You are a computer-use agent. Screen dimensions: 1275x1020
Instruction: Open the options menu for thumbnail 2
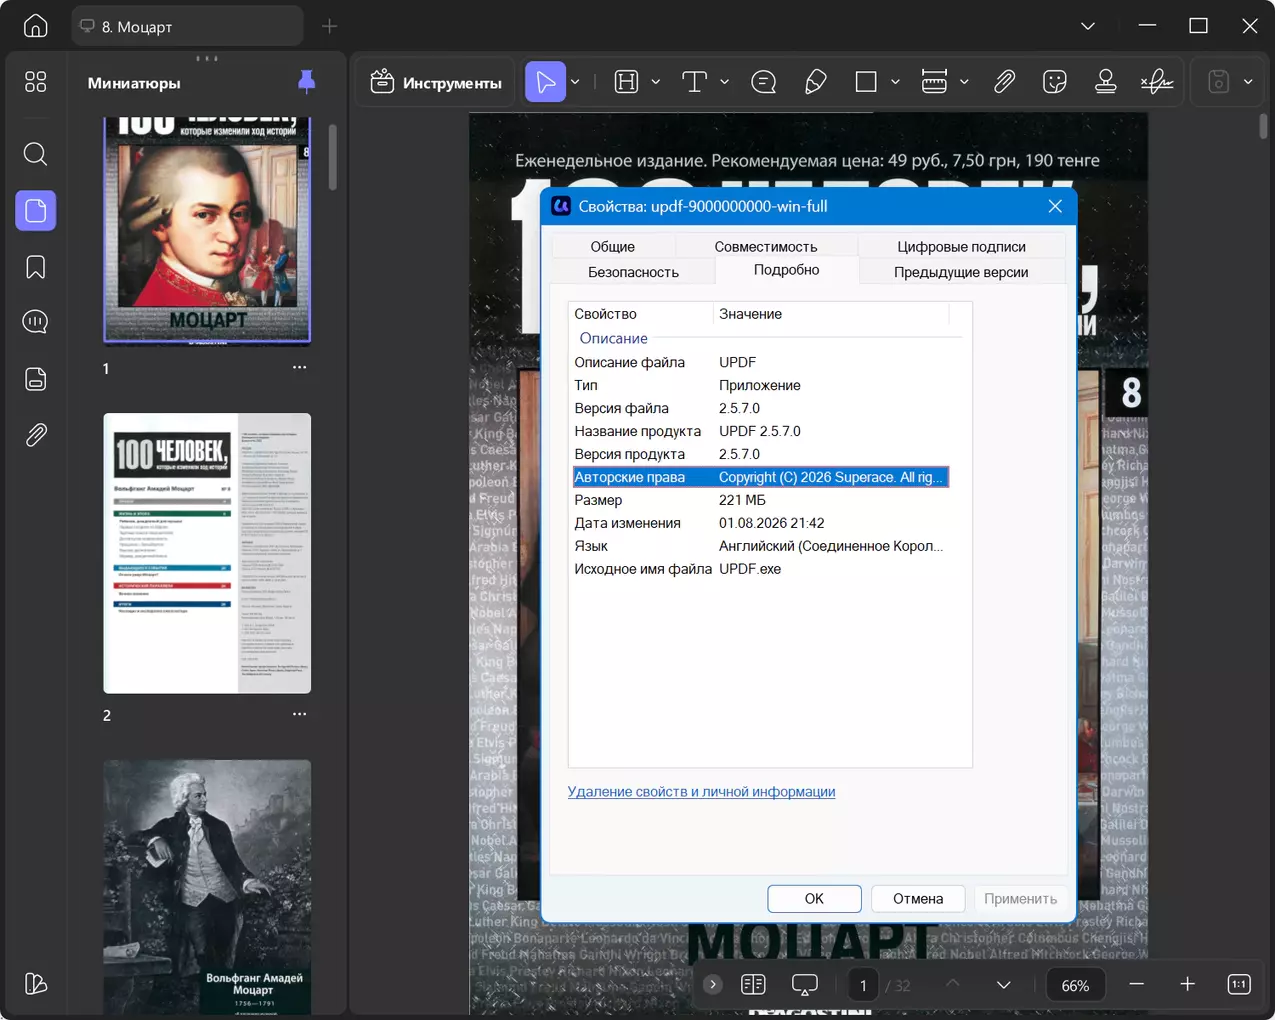click(299, 714)
